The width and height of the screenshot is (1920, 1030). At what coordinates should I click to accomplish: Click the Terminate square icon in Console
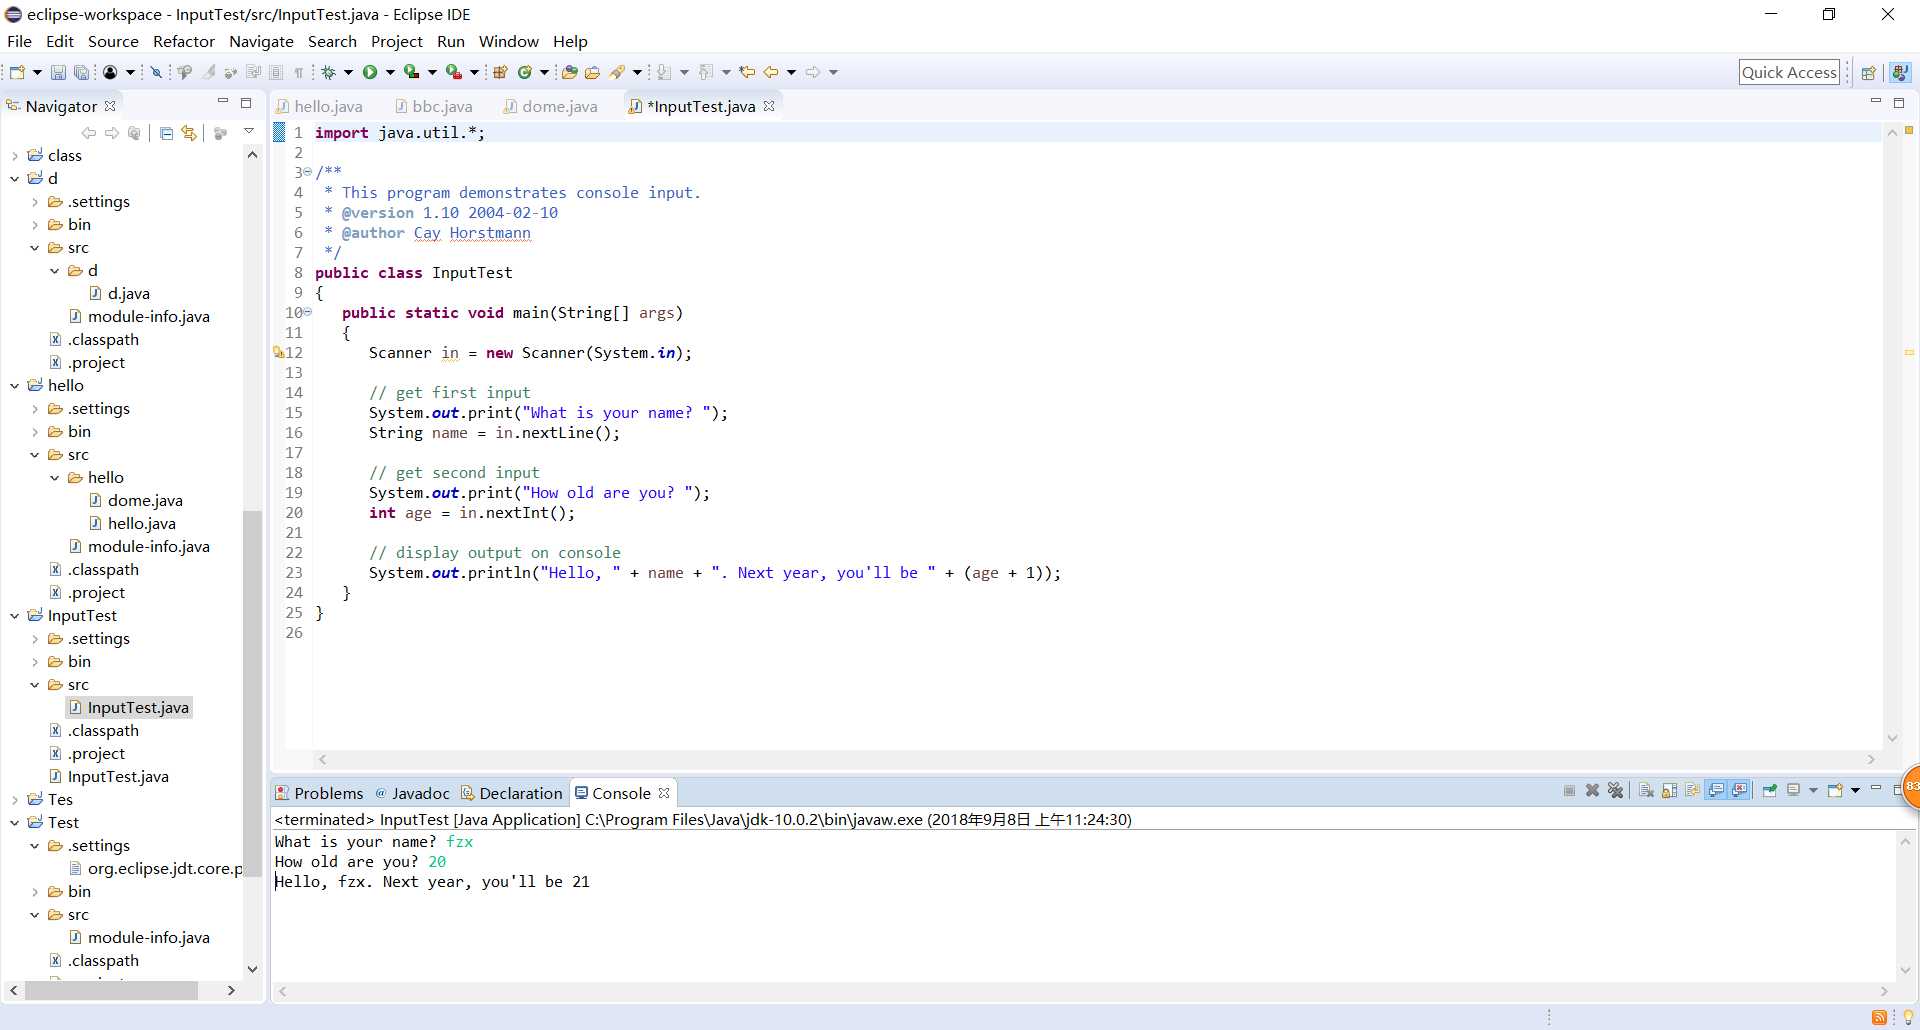[1569, 791]
